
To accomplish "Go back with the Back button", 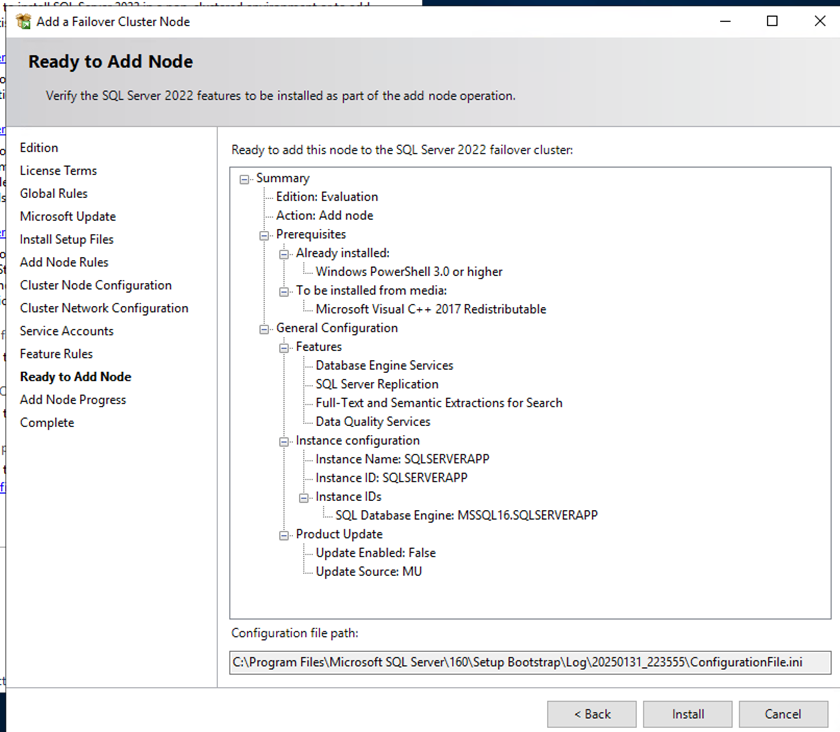I will 592,714.
